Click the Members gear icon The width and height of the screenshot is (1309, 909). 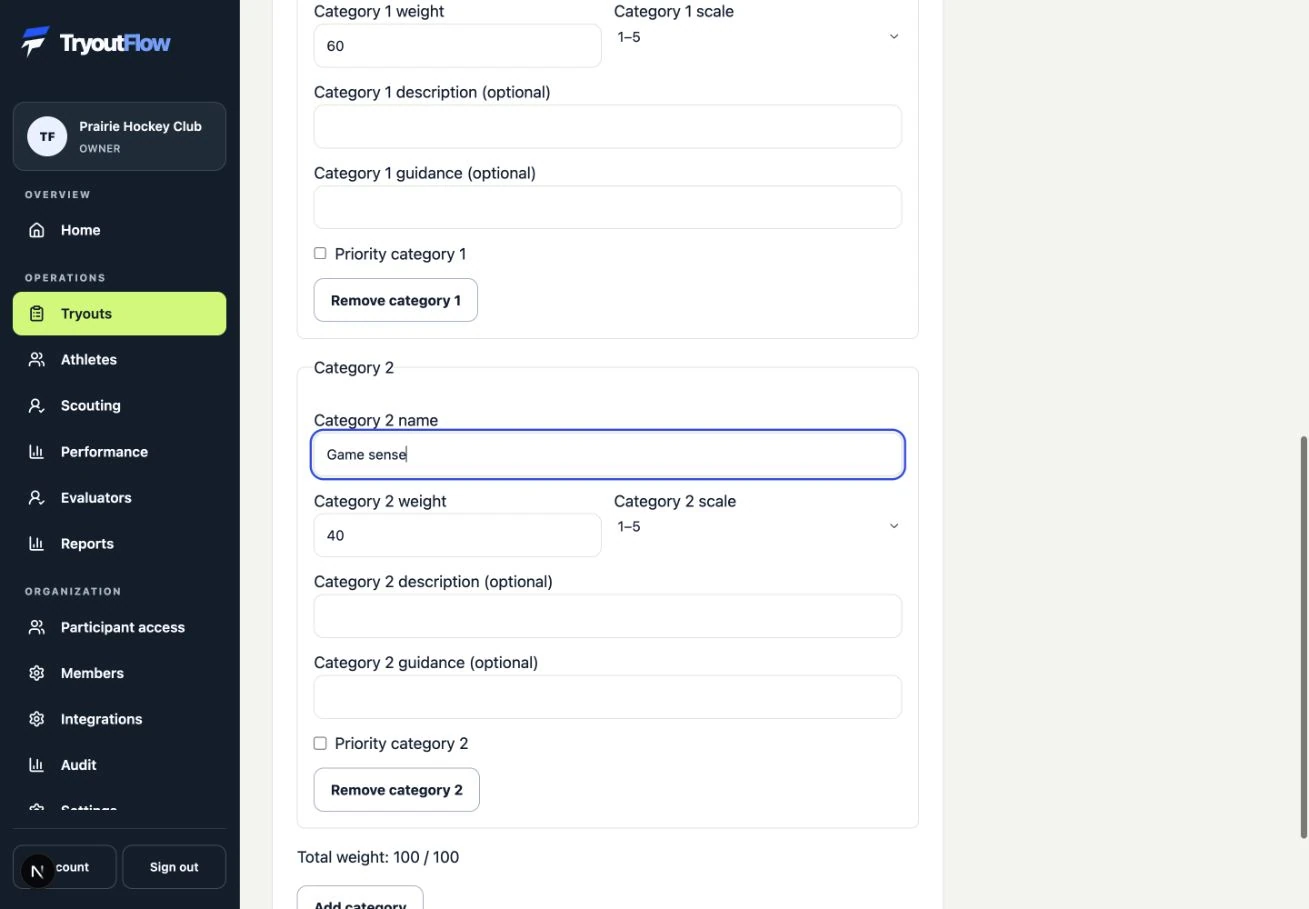click(37, 674)
